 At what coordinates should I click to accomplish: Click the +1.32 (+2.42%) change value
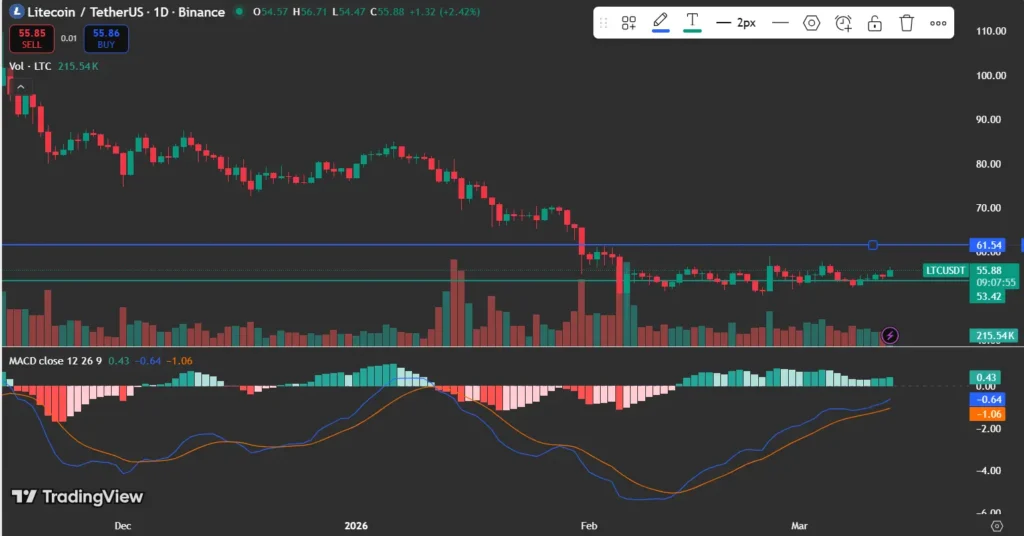click(445, 12)
